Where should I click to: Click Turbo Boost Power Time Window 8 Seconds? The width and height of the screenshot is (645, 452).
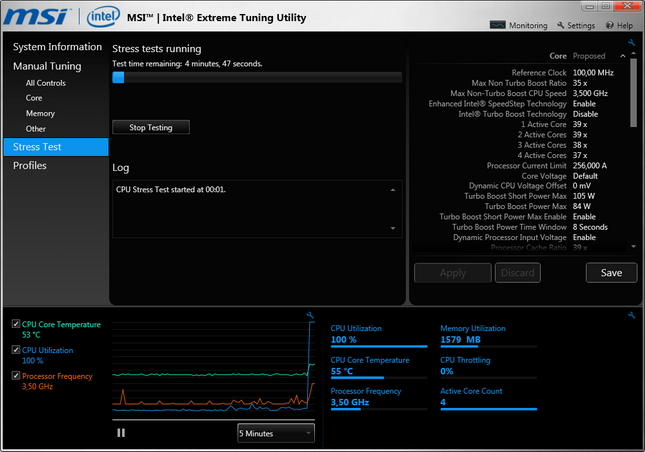pyautogui.click(x=590, y=227)
